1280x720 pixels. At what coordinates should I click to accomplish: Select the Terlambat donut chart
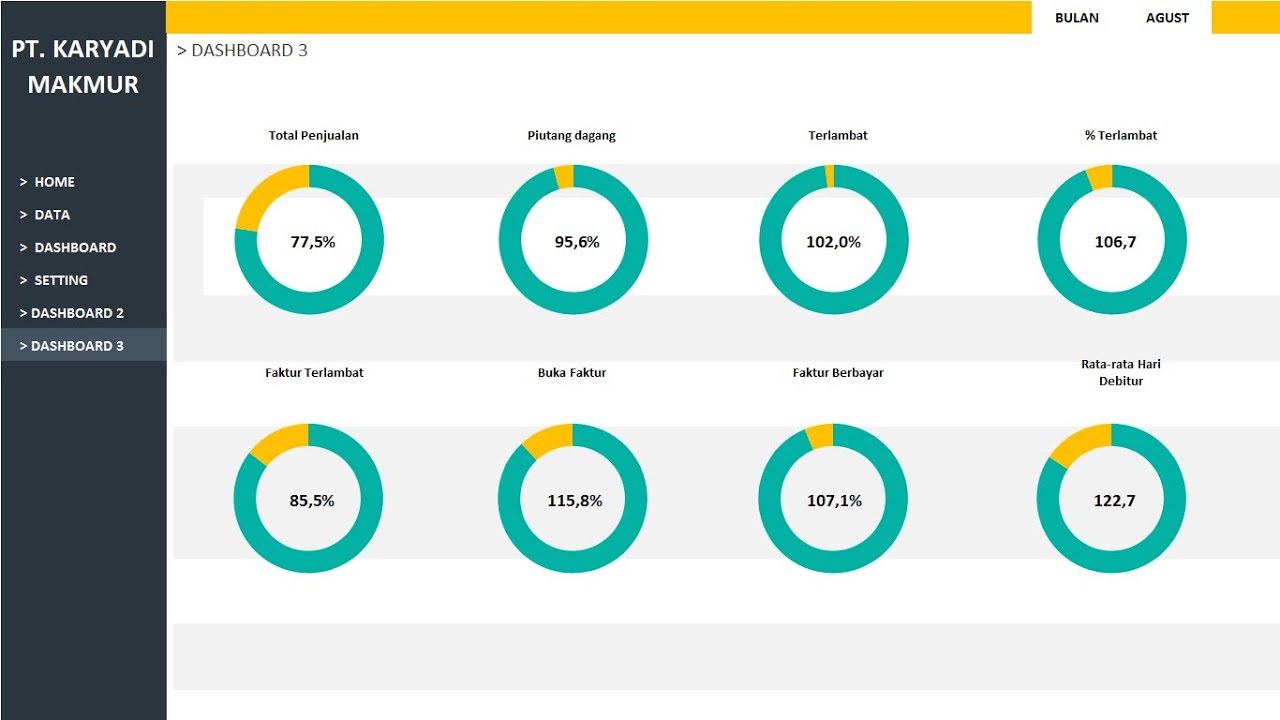pyautogui.click(x=834, y=240)
